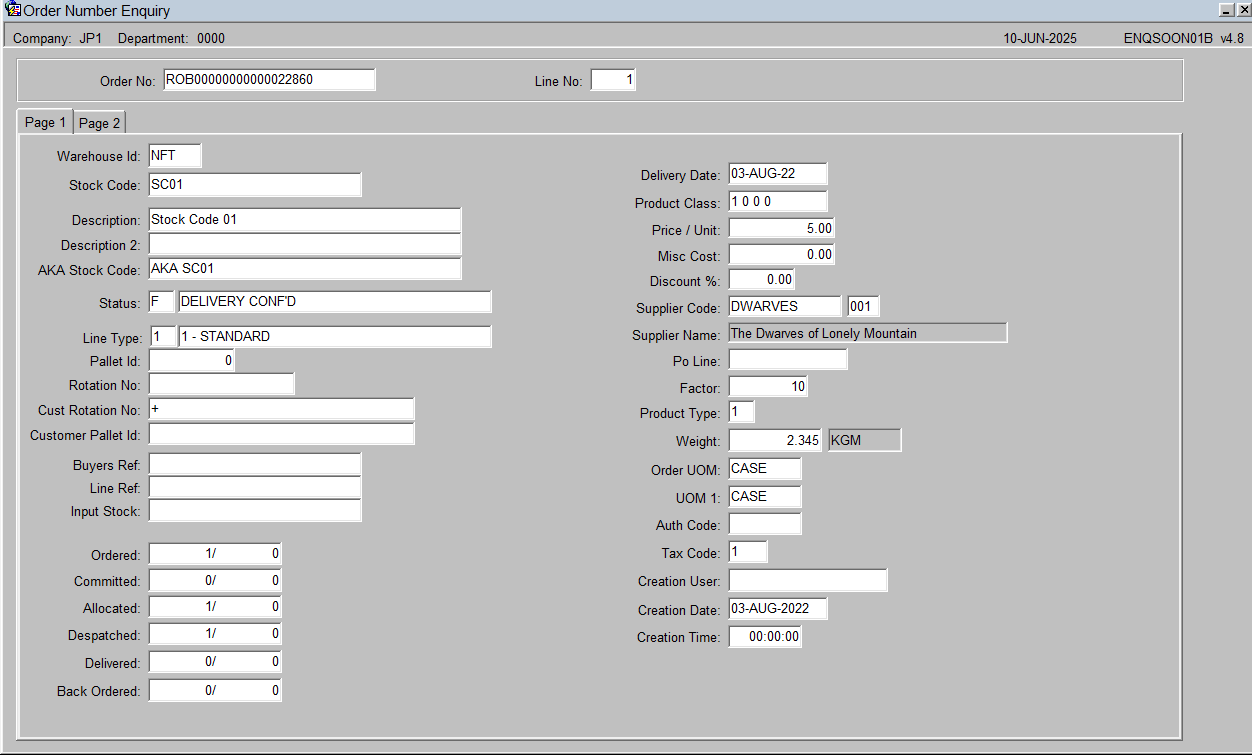The height and width of the screenshot is (755, 1252).
Task: Click the Line Ref field
Action: [x=255, y=487]
